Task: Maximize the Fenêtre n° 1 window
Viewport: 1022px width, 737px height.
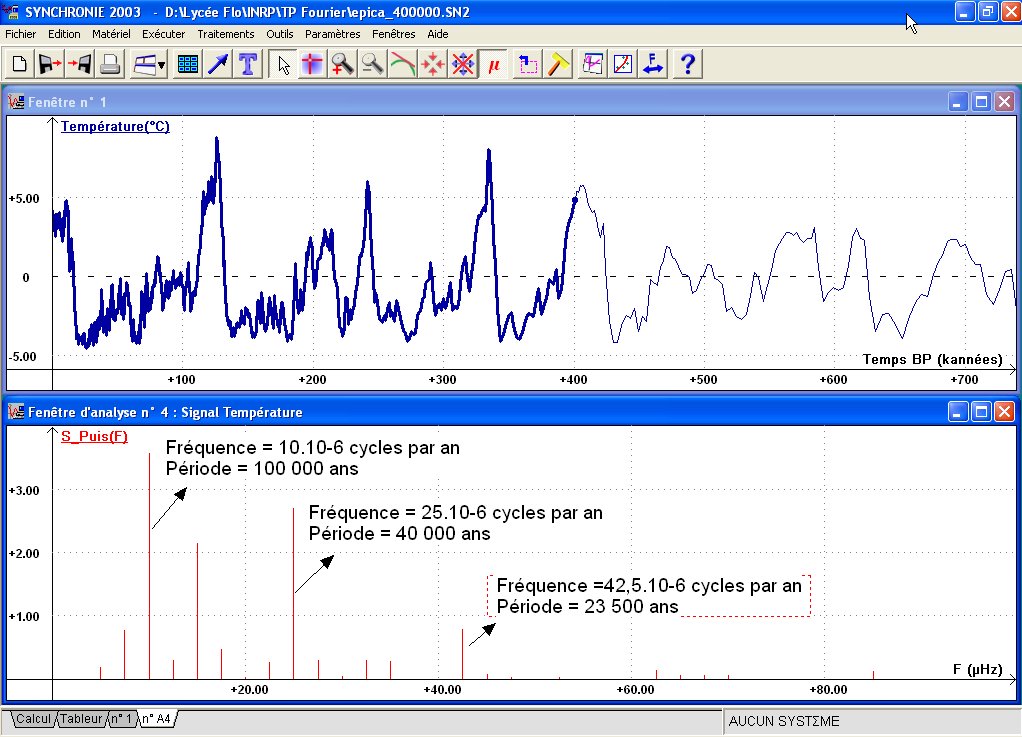Action: pos(981,102)
